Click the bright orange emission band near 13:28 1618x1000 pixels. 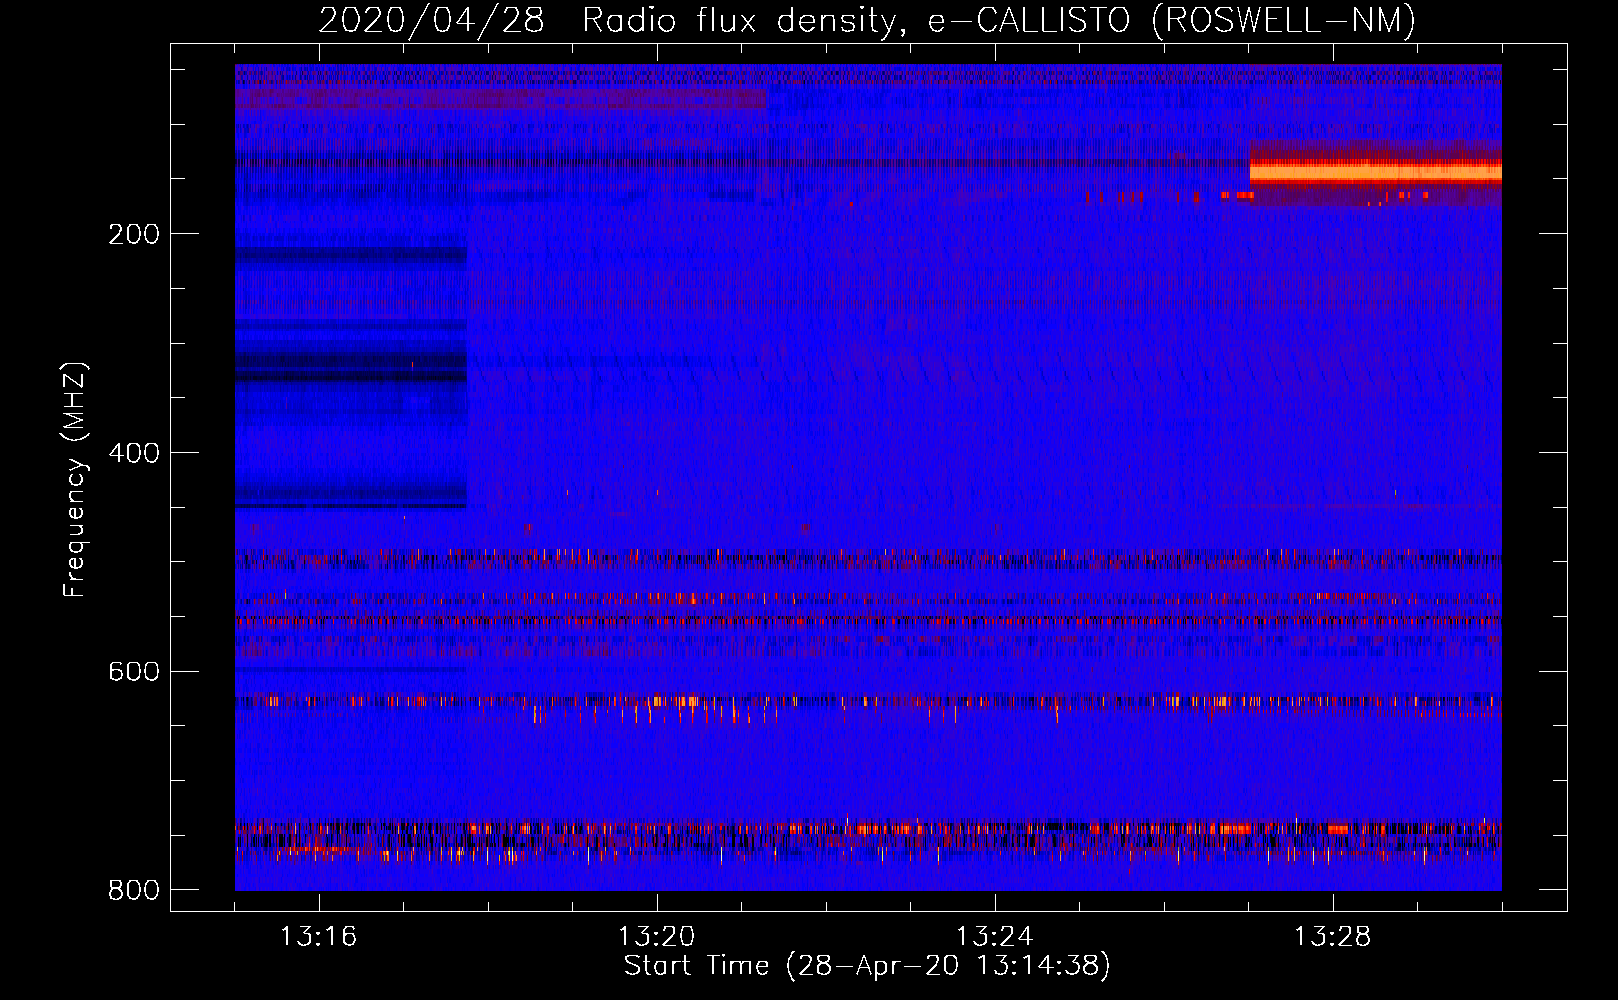(x=1376, y=172)
